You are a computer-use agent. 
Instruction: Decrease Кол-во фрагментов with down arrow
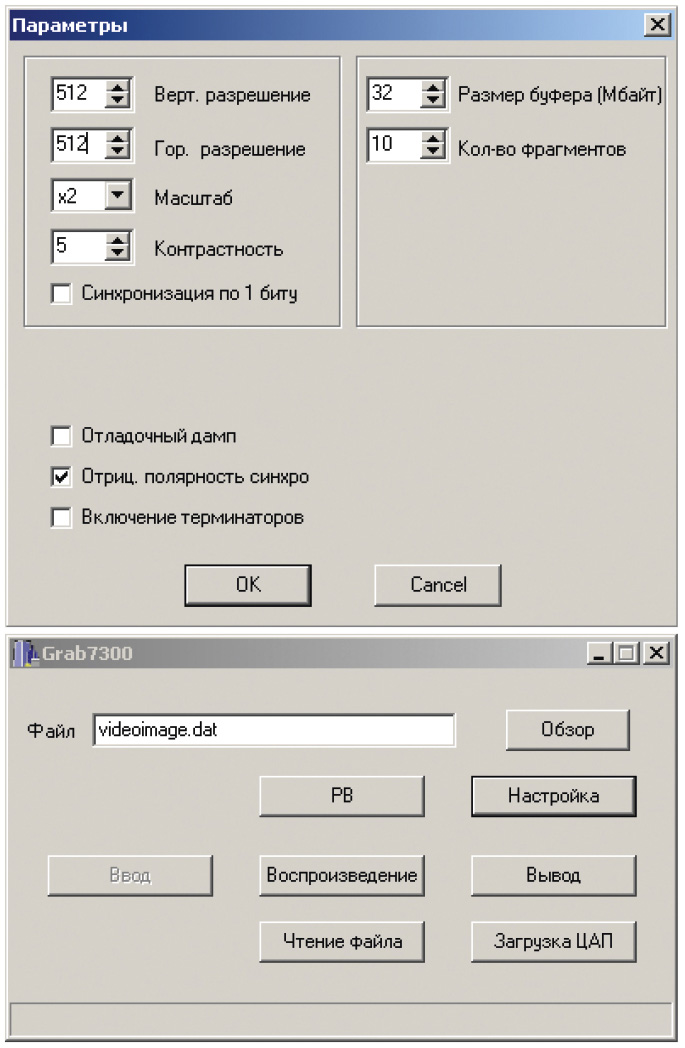(x=433, y=150)
